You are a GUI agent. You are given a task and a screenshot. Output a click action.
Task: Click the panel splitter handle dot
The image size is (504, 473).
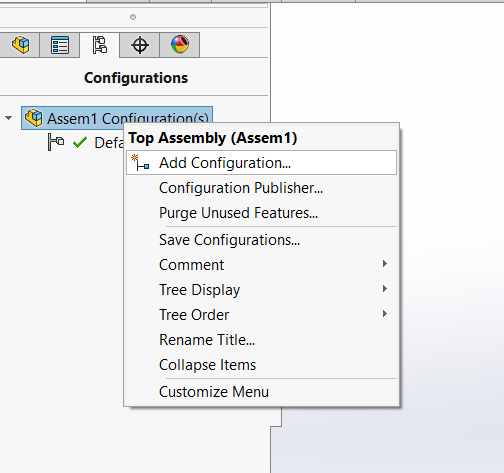click(x=133, y=17)
